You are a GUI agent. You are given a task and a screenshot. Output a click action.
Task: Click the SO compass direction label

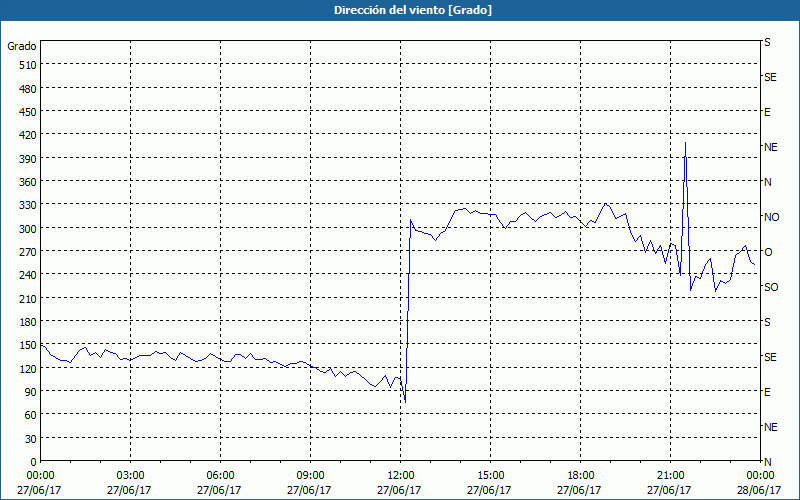click(x=771, y=287)
